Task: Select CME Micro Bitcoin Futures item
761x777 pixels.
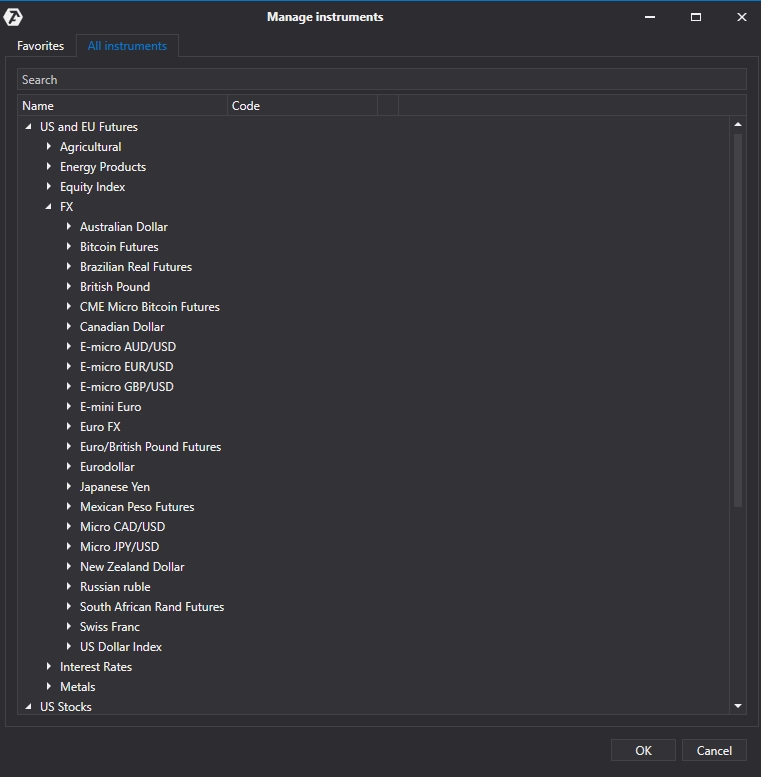Action: pyautogui.click(x=150, y=307)
